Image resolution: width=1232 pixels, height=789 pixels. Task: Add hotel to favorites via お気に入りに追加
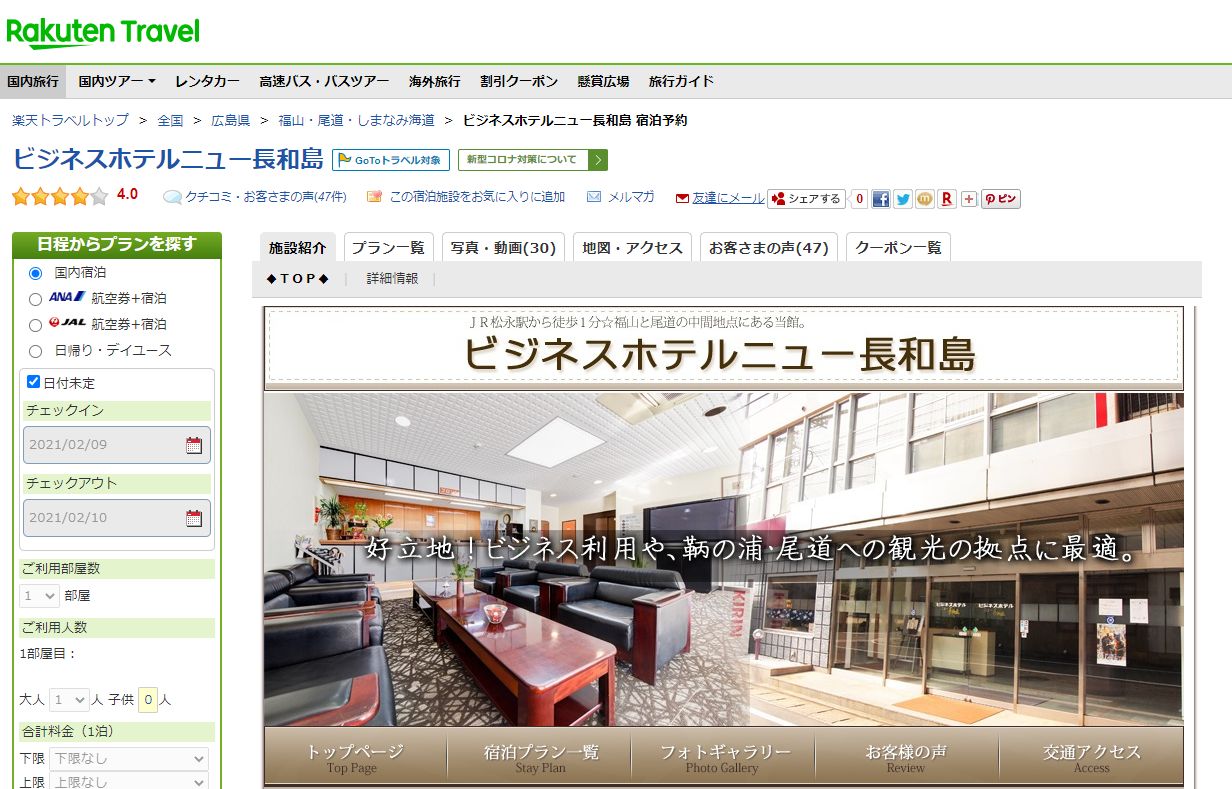[x=477, y=197]
